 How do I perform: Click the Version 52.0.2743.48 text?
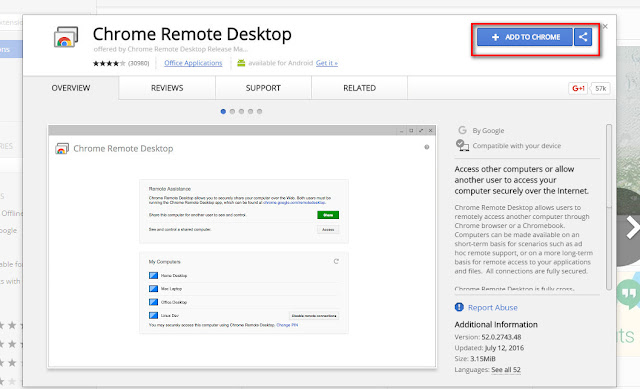(488, 337)
